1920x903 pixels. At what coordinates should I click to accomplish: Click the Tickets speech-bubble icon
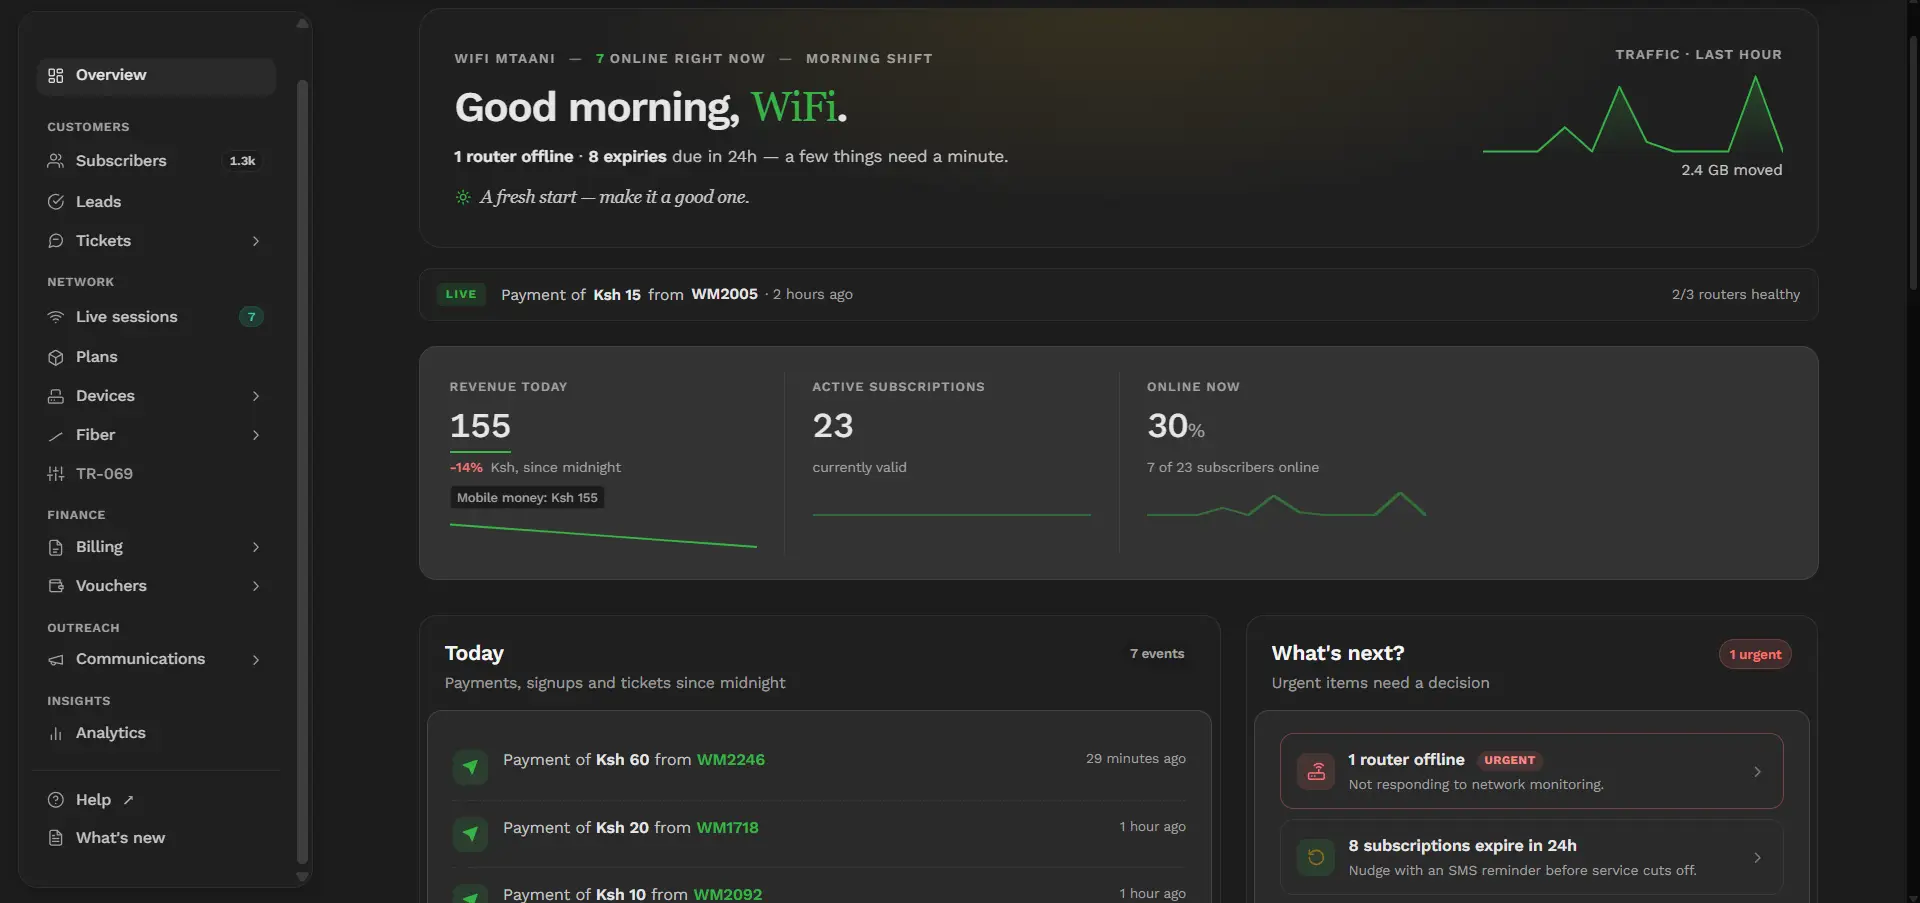[56, 241]
